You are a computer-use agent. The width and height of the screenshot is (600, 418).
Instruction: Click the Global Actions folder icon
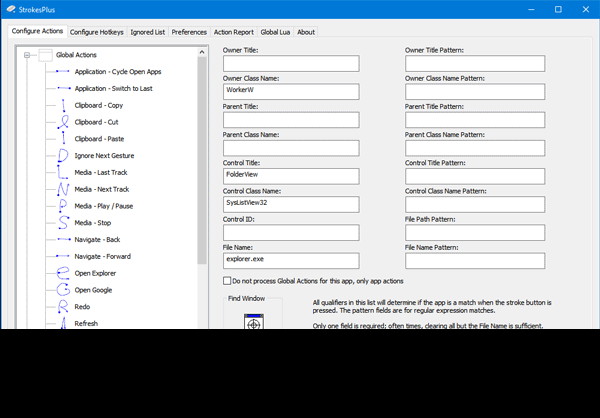click(46, 55)
